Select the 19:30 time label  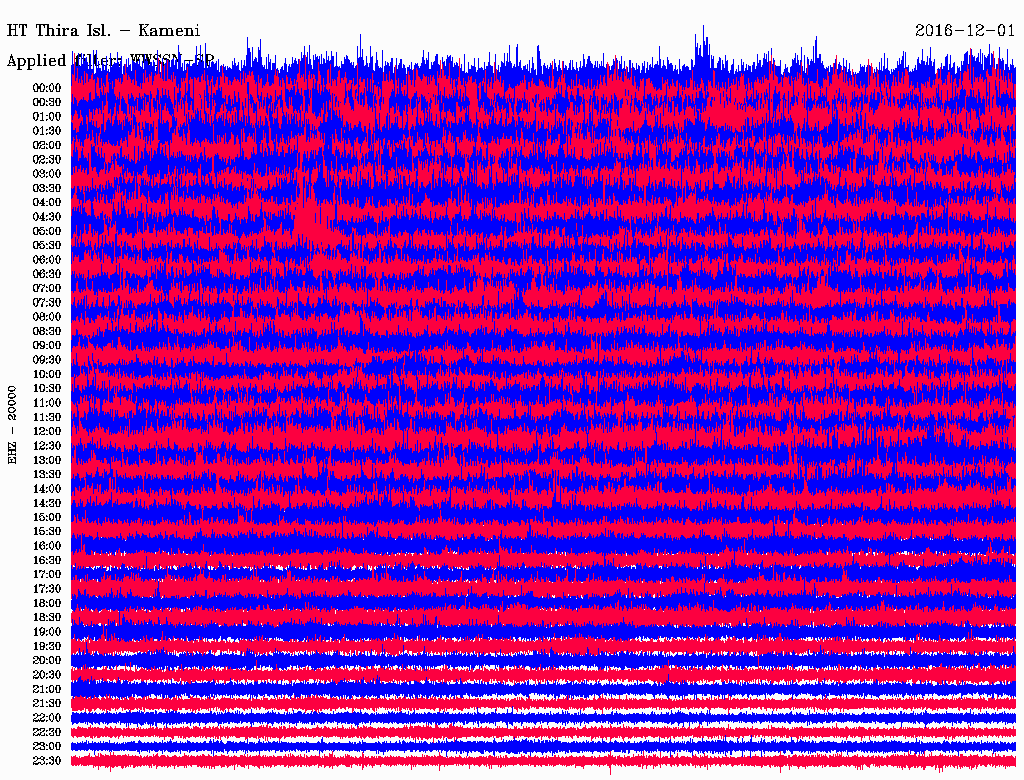click(x=47, y=647)
